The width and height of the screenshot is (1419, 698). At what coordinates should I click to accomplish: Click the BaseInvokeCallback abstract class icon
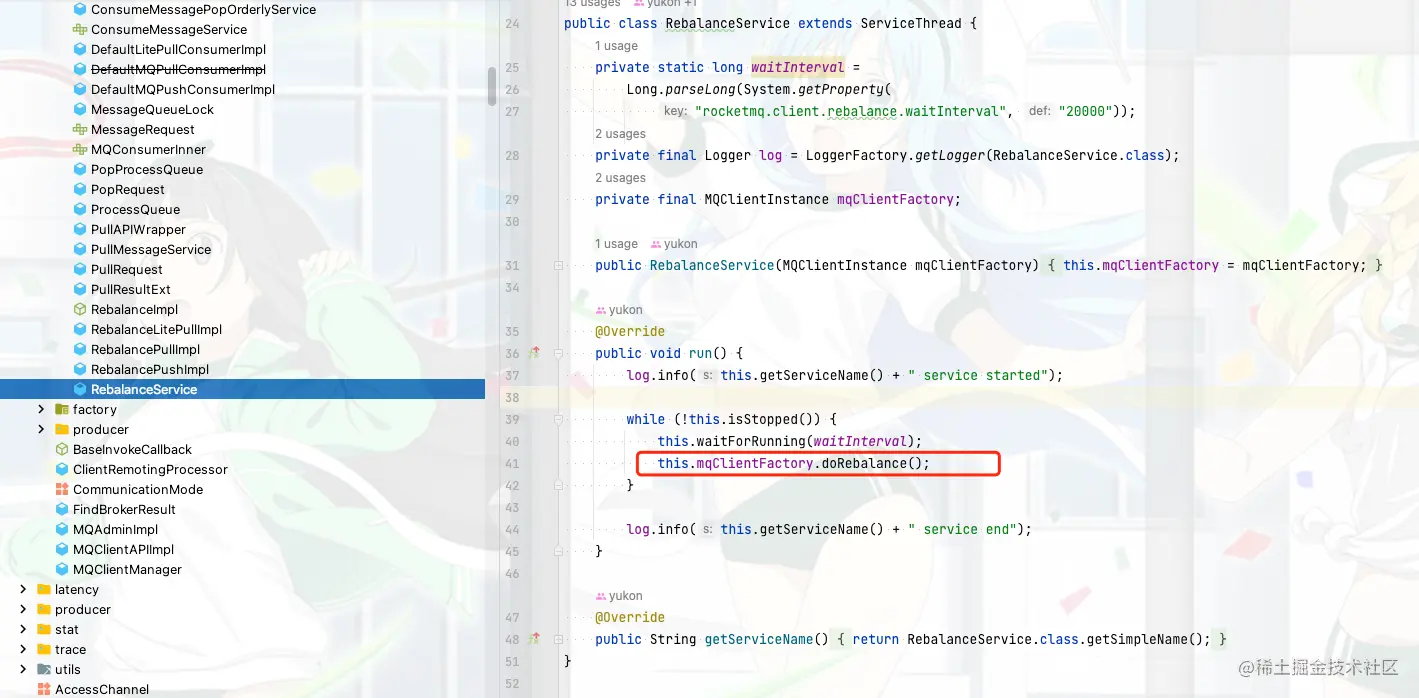(x=62, y=449)
